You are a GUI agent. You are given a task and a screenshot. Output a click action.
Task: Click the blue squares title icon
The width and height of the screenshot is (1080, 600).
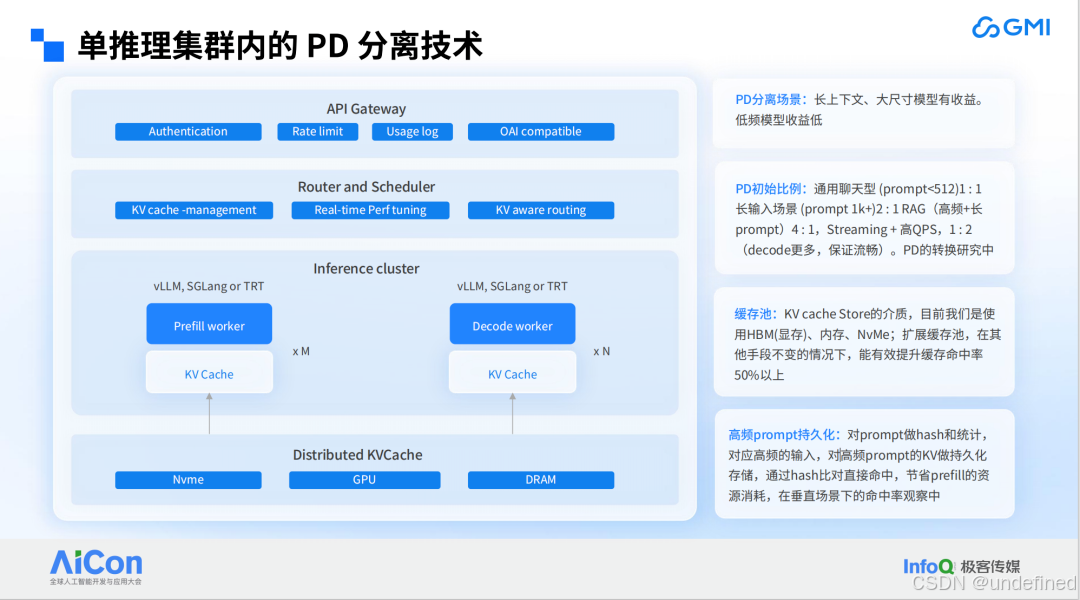pyautogui.click(x=48, y=45)
